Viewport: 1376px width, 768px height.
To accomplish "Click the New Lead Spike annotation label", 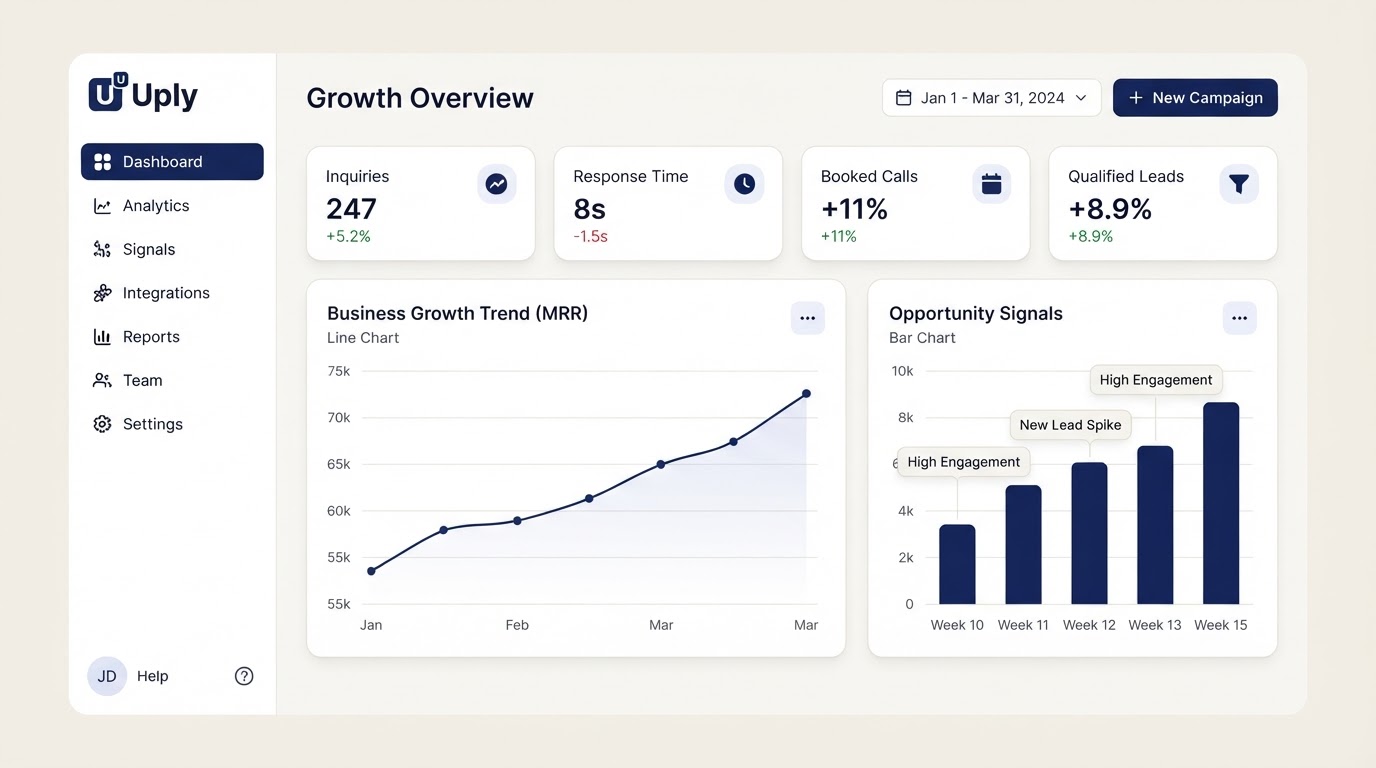I will coord(1070,425).
